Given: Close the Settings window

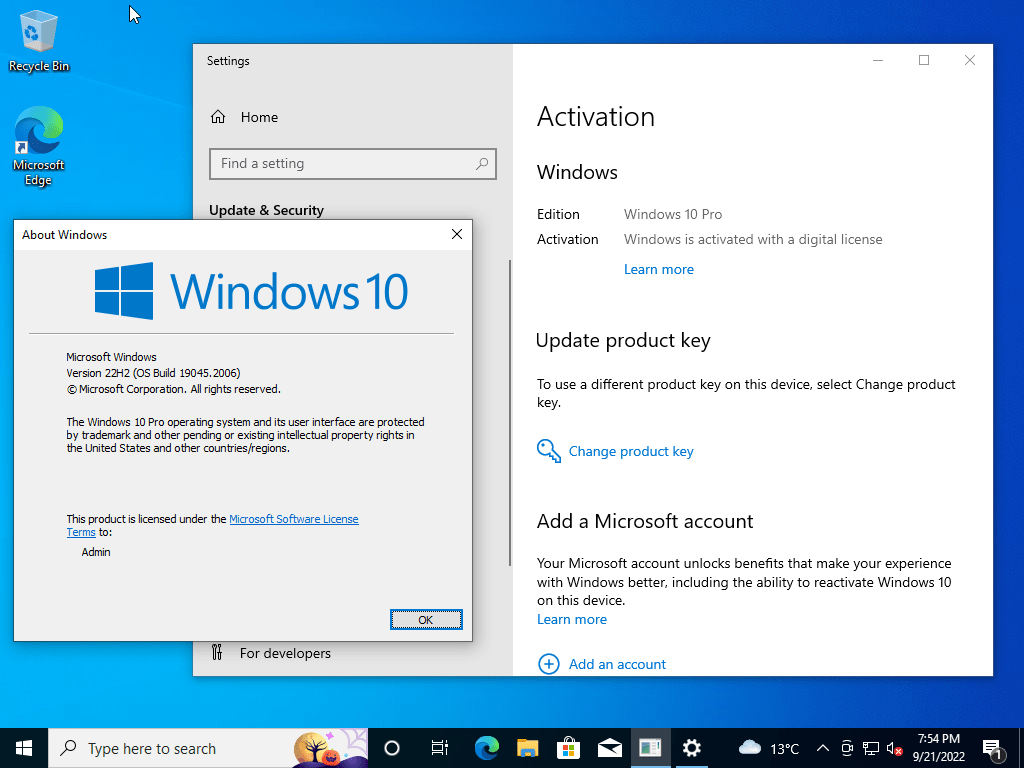Looking at the screenshot, I should pos(970,60).
